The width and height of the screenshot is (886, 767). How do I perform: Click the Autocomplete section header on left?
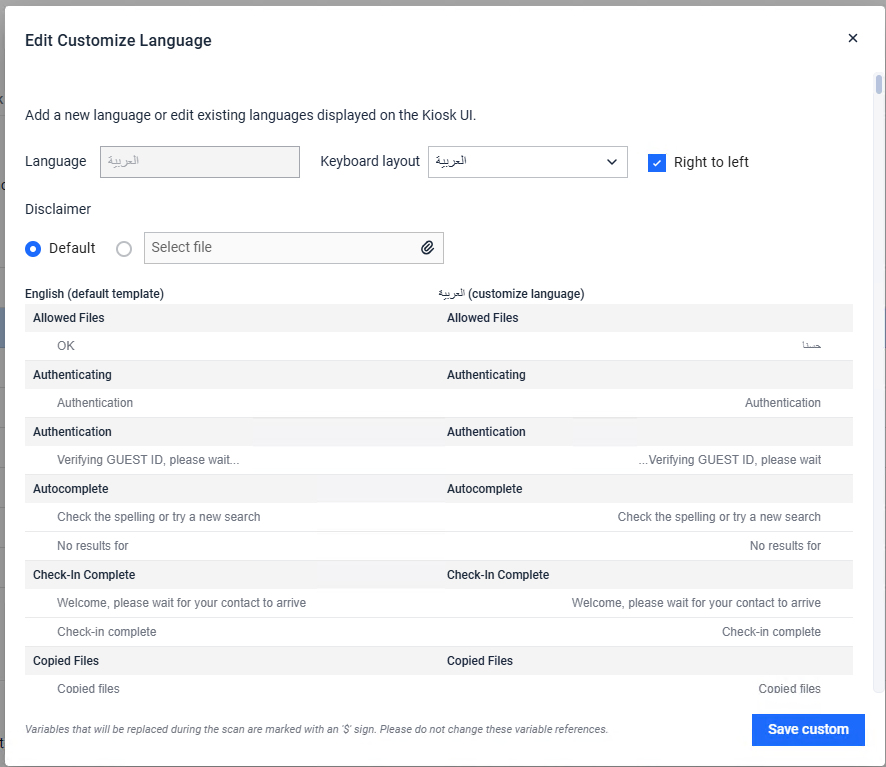click(71, 489)
